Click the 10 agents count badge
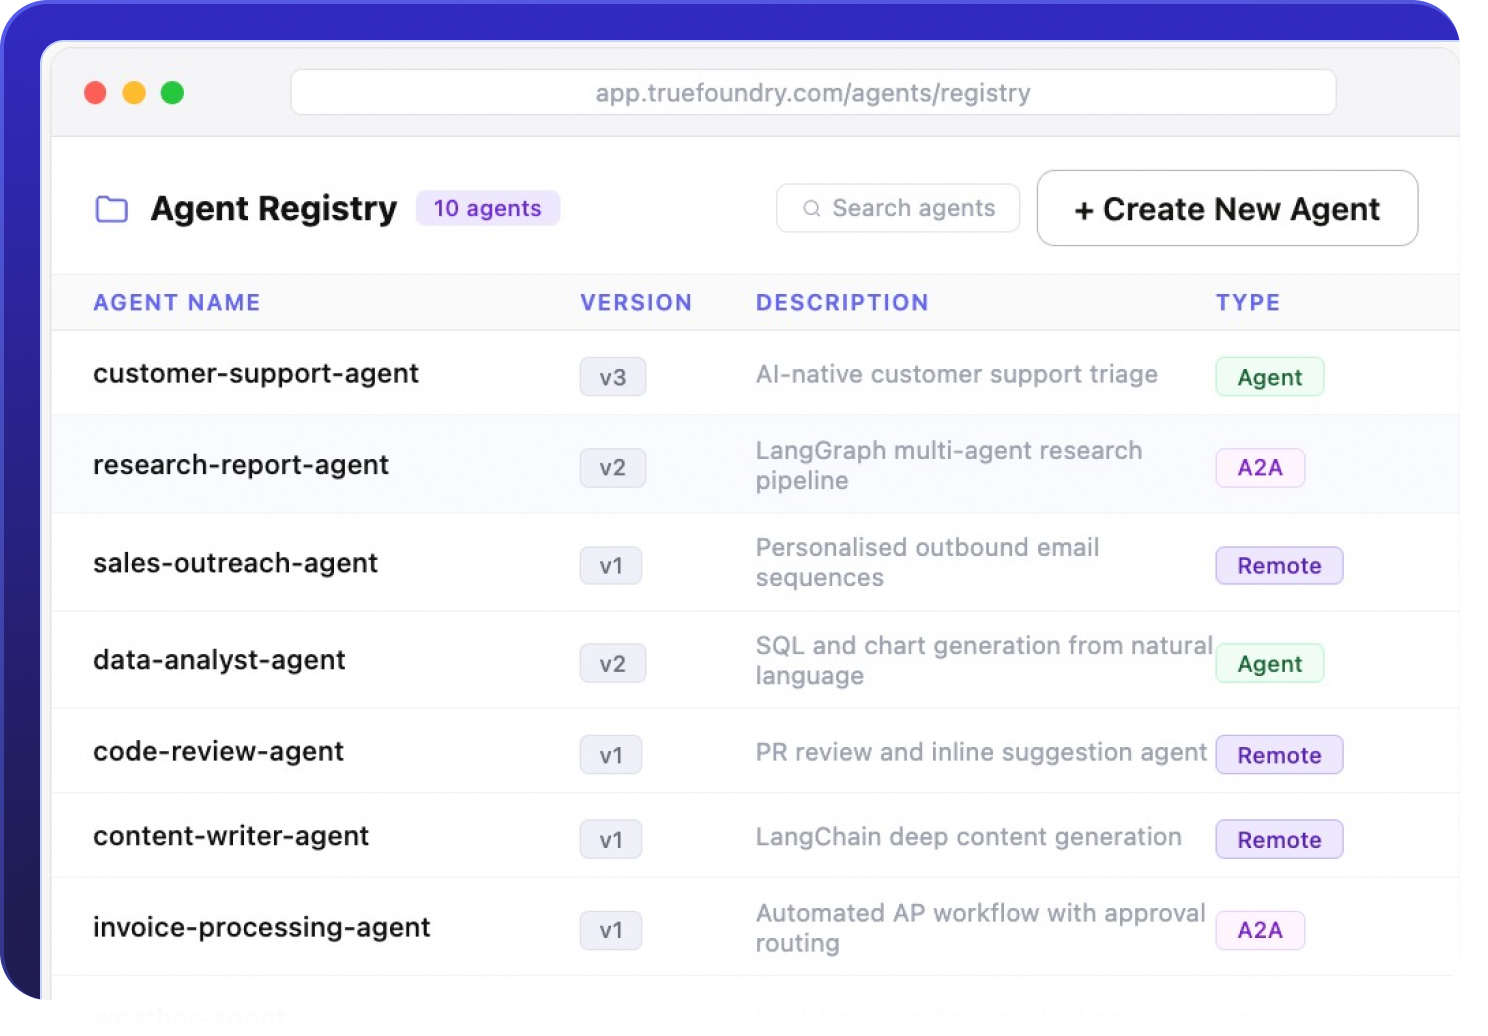 [x=487, y=208]
